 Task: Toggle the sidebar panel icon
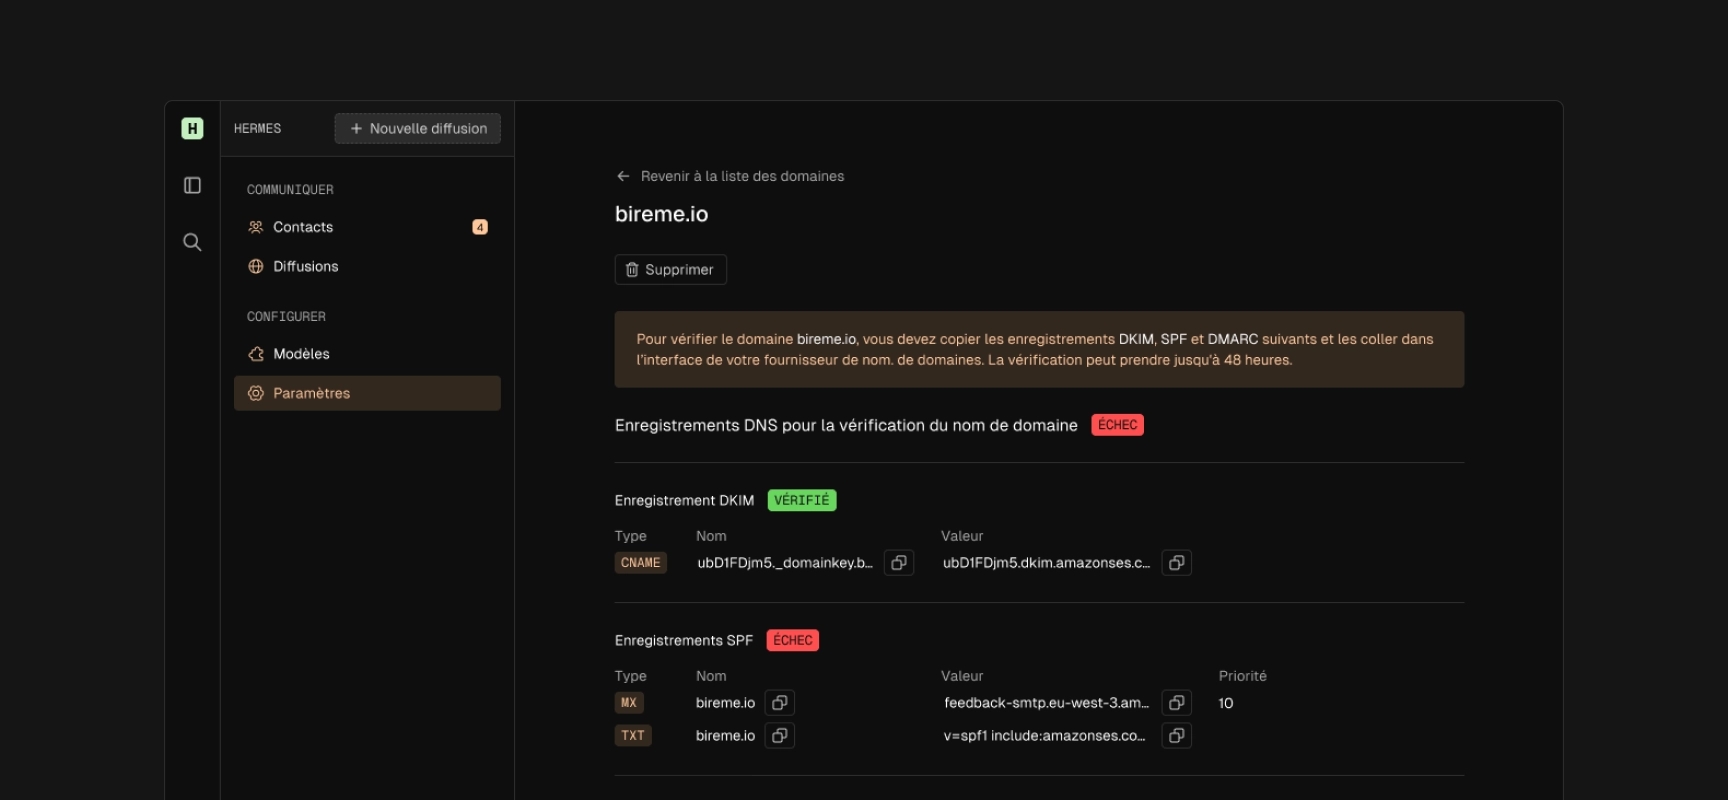point(192,185)
